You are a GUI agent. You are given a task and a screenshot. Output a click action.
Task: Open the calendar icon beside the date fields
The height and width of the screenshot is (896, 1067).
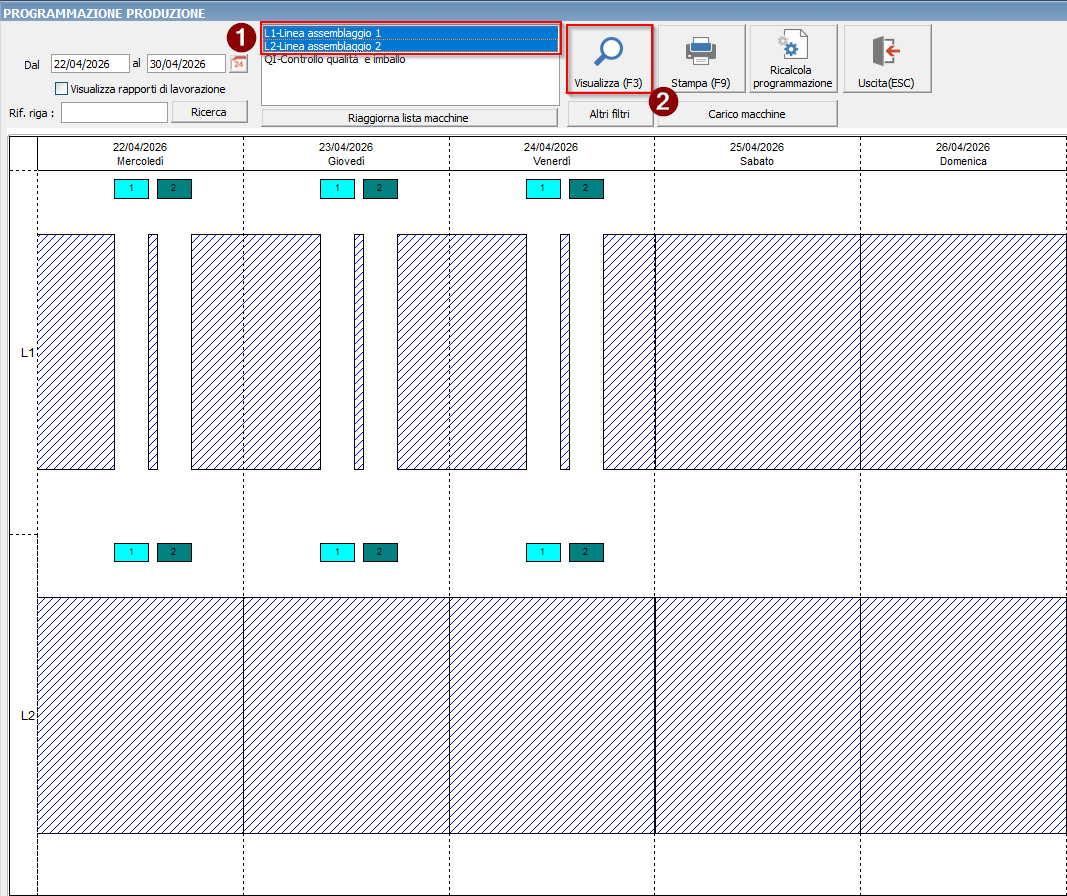click(238, 63)
